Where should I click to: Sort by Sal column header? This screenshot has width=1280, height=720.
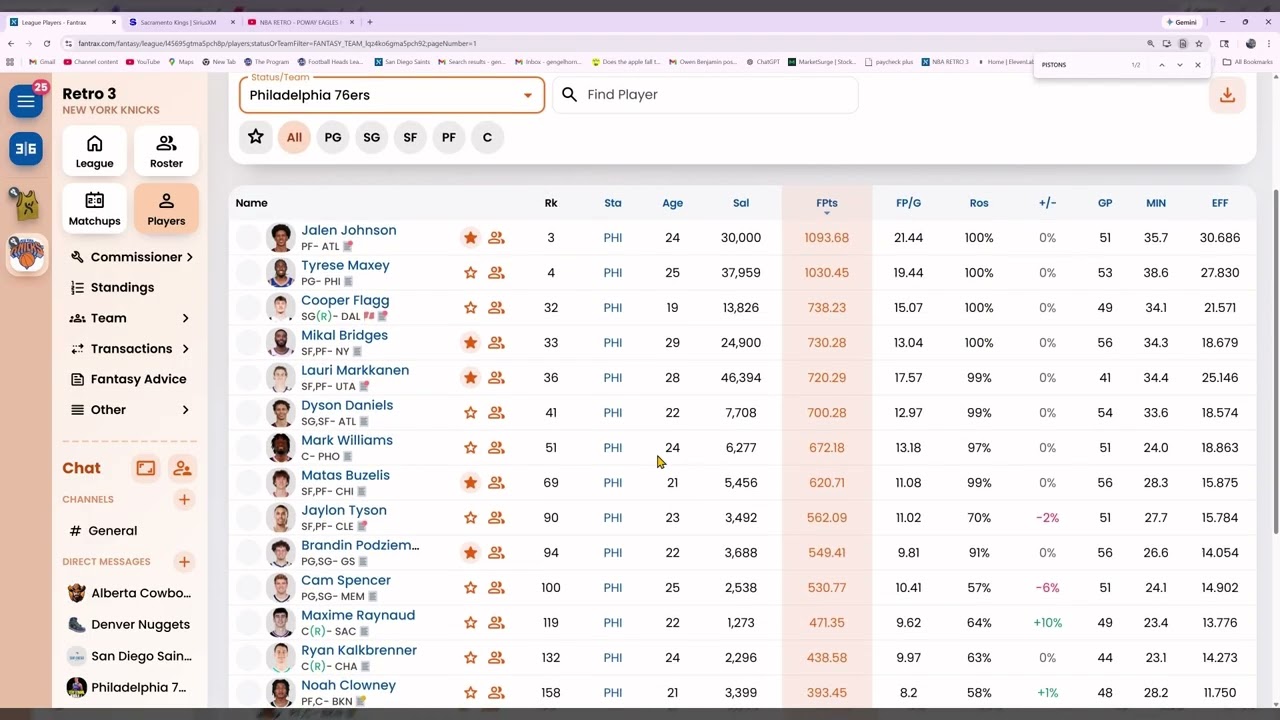coord(741,203)
